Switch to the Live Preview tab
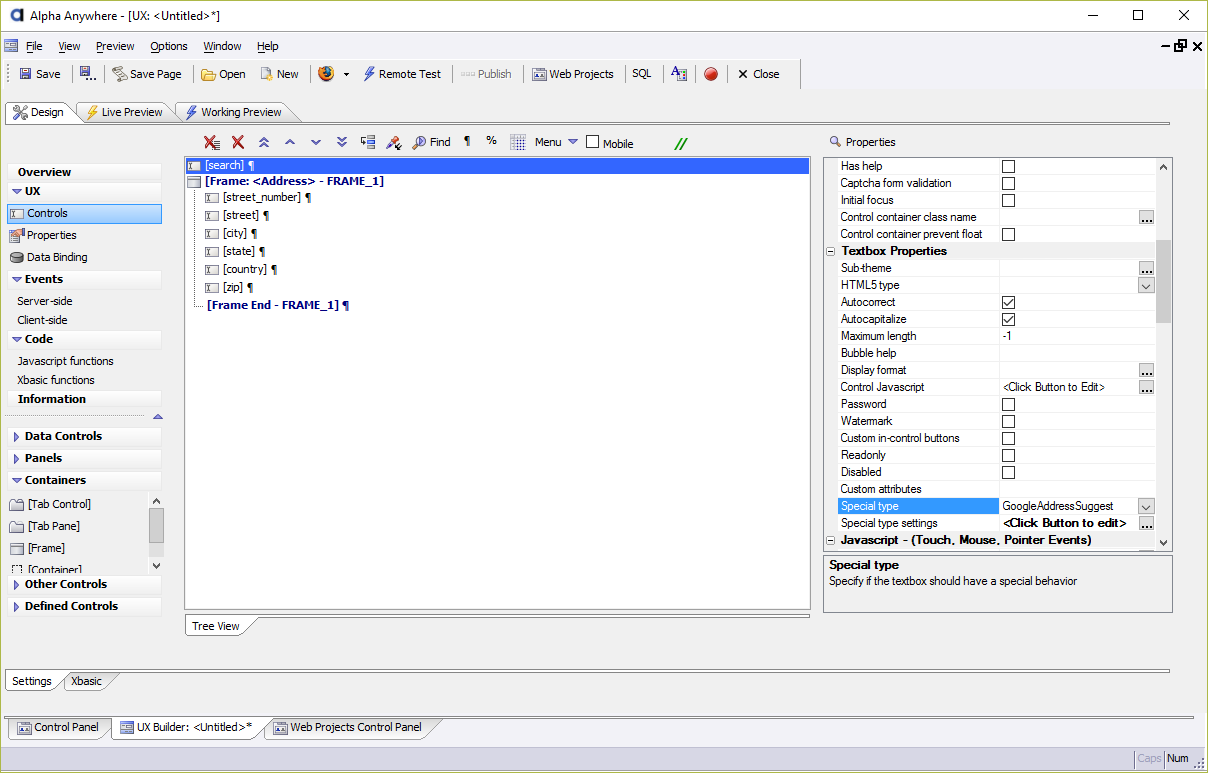The height and width of the screenshot is (773, 1208). pos(124,112)
